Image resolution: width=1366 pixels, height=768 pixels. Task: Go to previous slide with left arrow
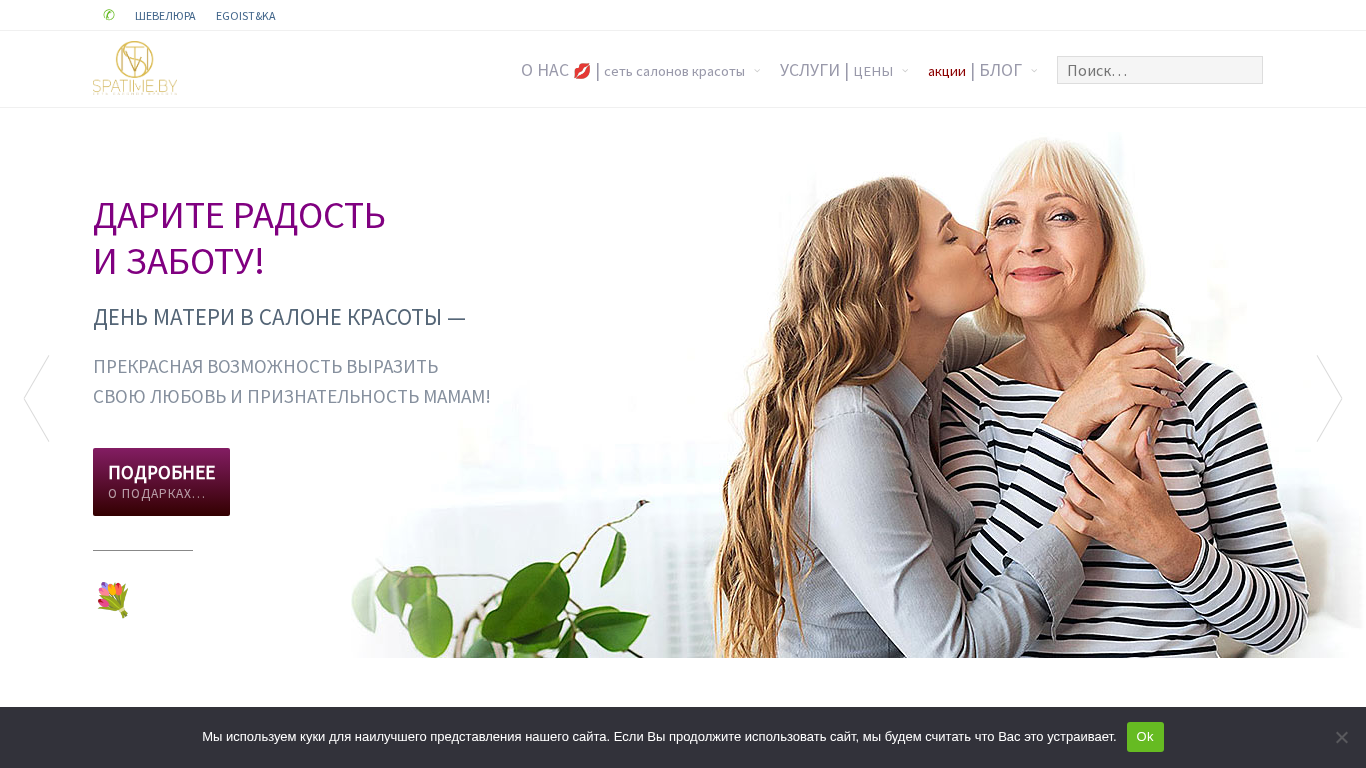(x=36, y=398)
